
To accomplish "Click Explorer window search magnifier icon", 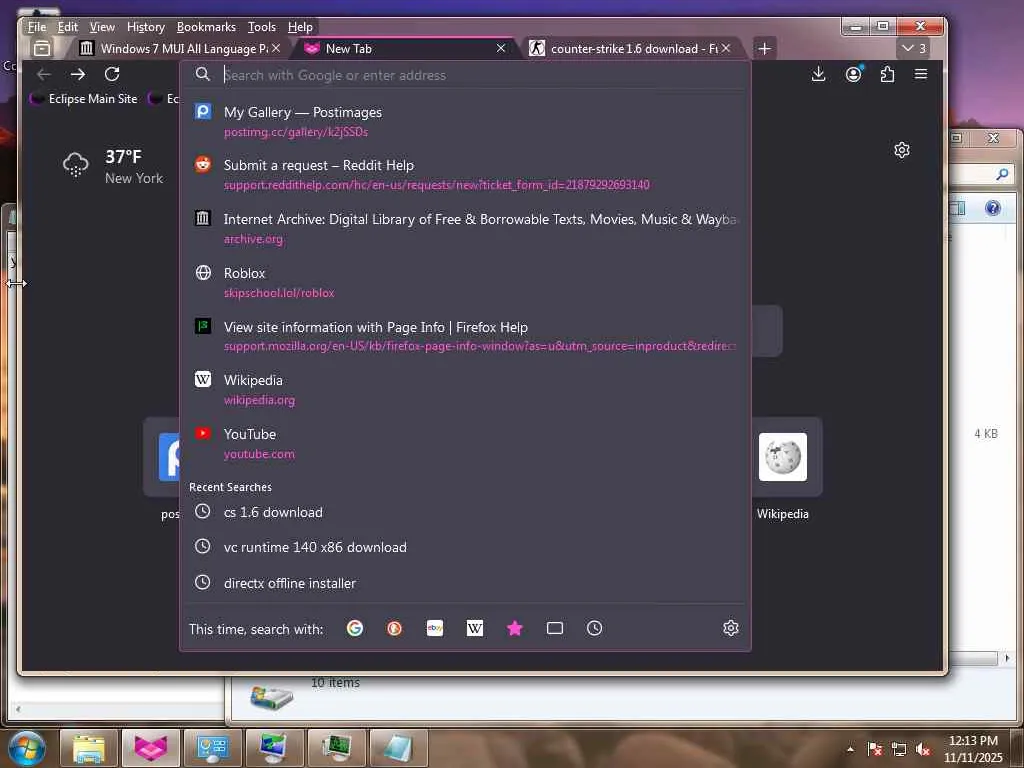I will point(1002,174).
